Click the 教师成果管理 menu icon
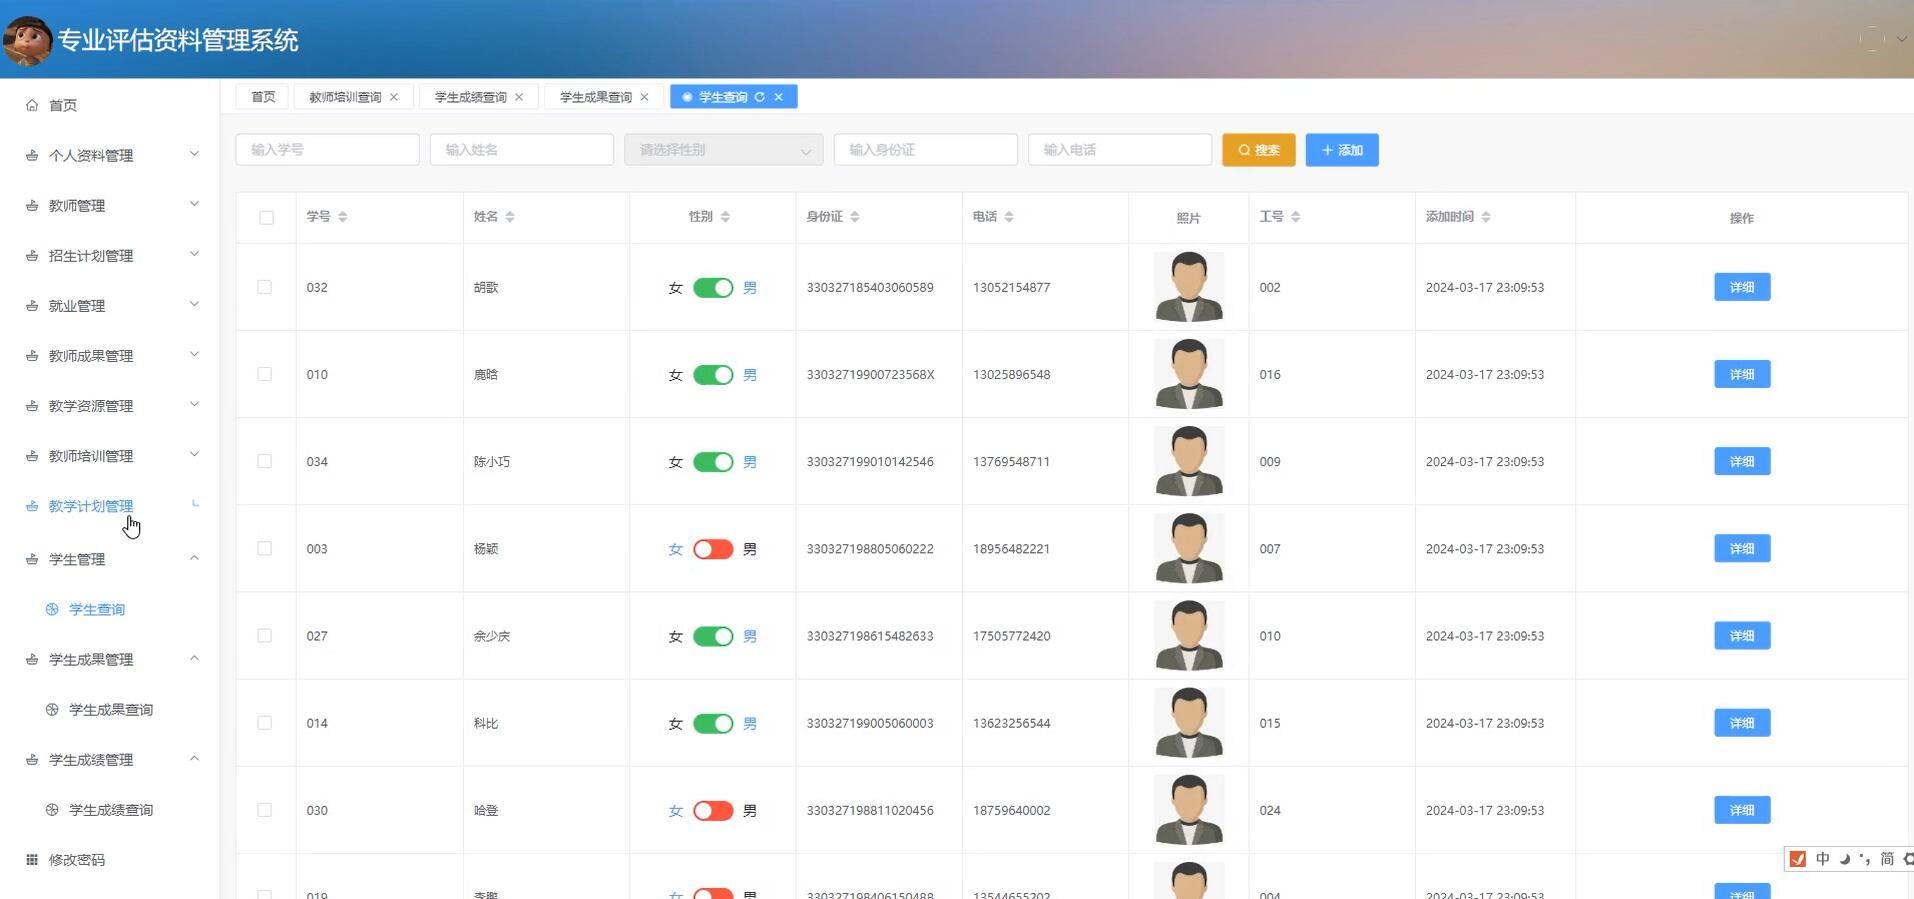Screen dimensions: 1914x899 coord(32,355)
